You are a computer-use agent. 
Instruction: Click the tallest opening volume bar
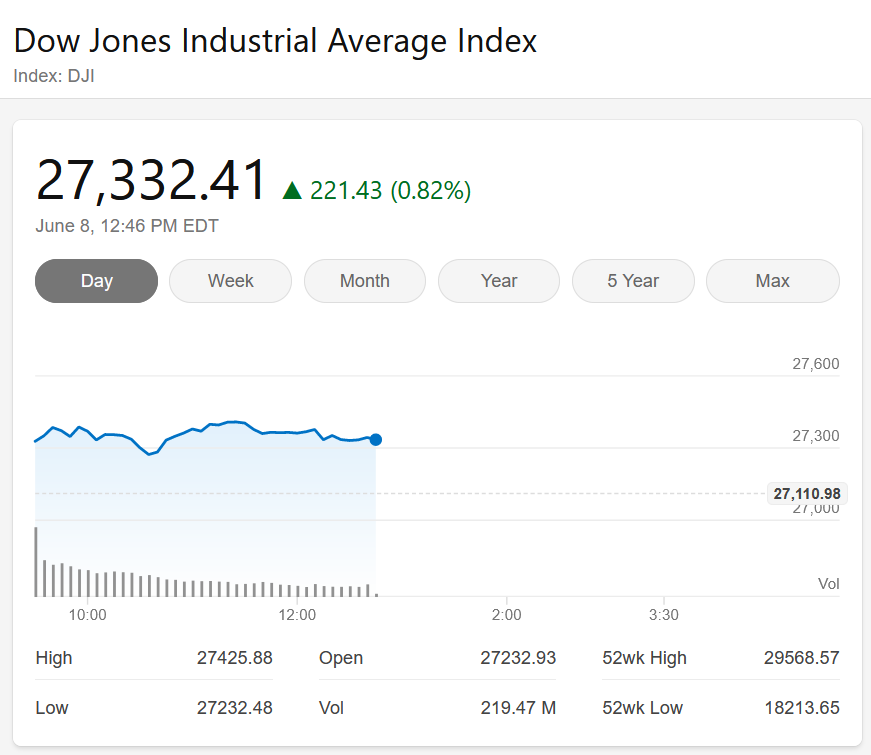coord(36,561)
